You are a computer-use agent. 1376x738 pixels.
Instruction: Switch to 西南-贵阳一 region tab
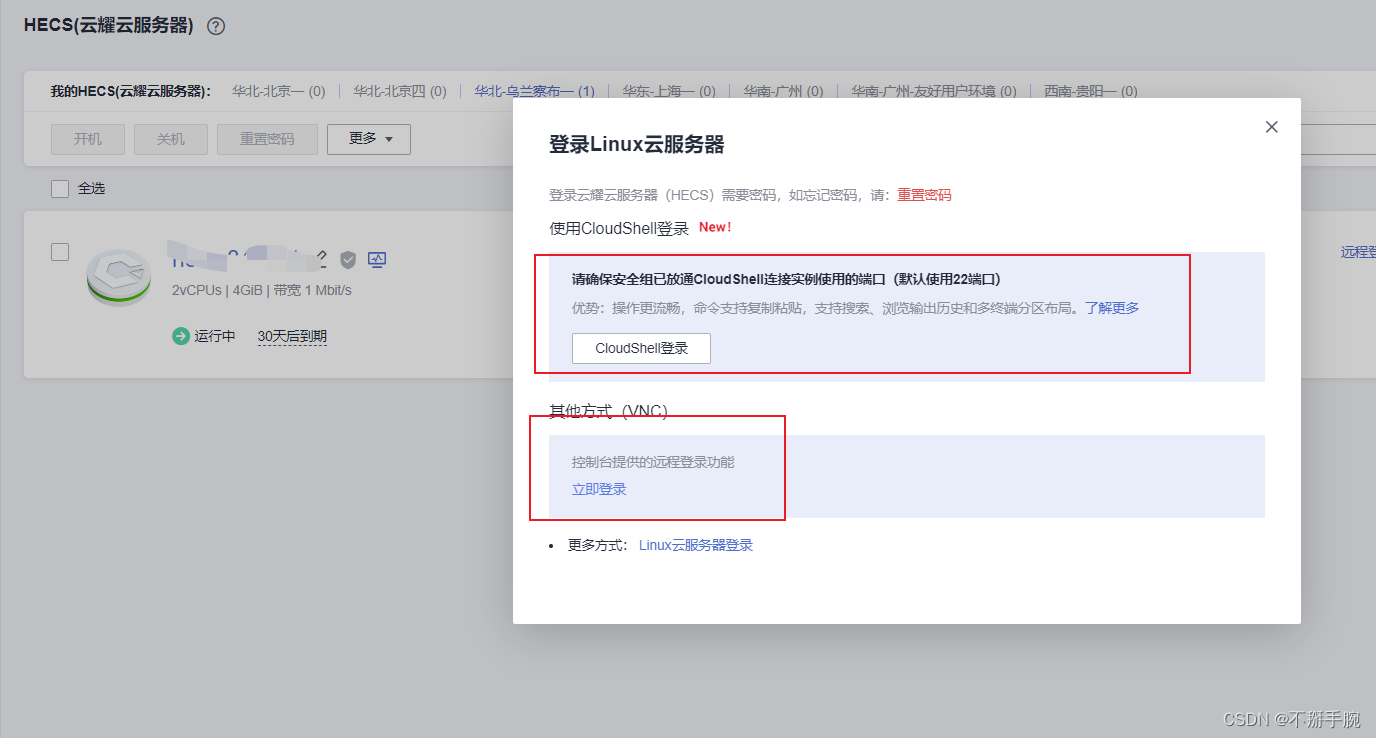point(1091,91)
